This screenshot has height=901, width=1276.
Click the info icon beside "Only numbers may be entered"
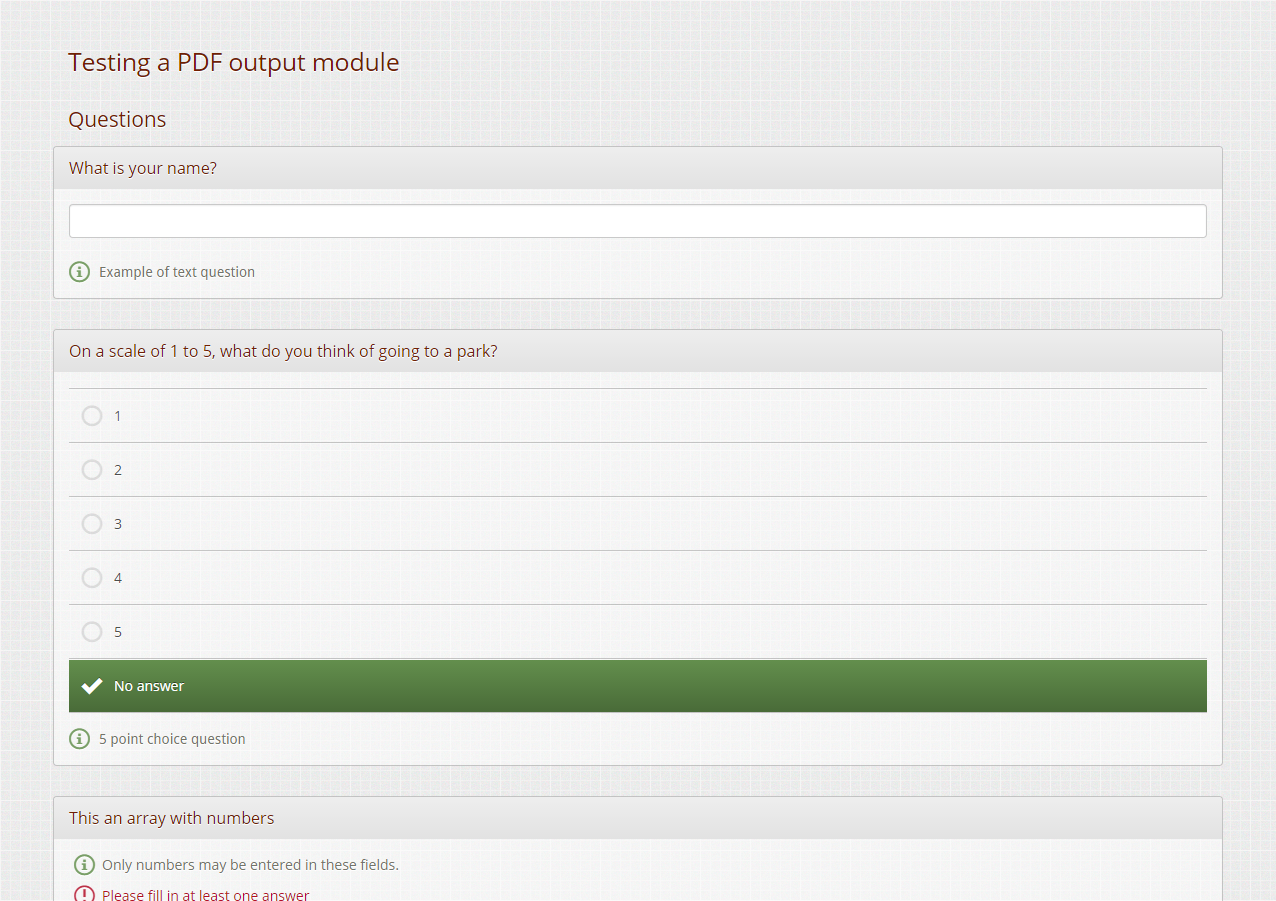pos(84,865)
